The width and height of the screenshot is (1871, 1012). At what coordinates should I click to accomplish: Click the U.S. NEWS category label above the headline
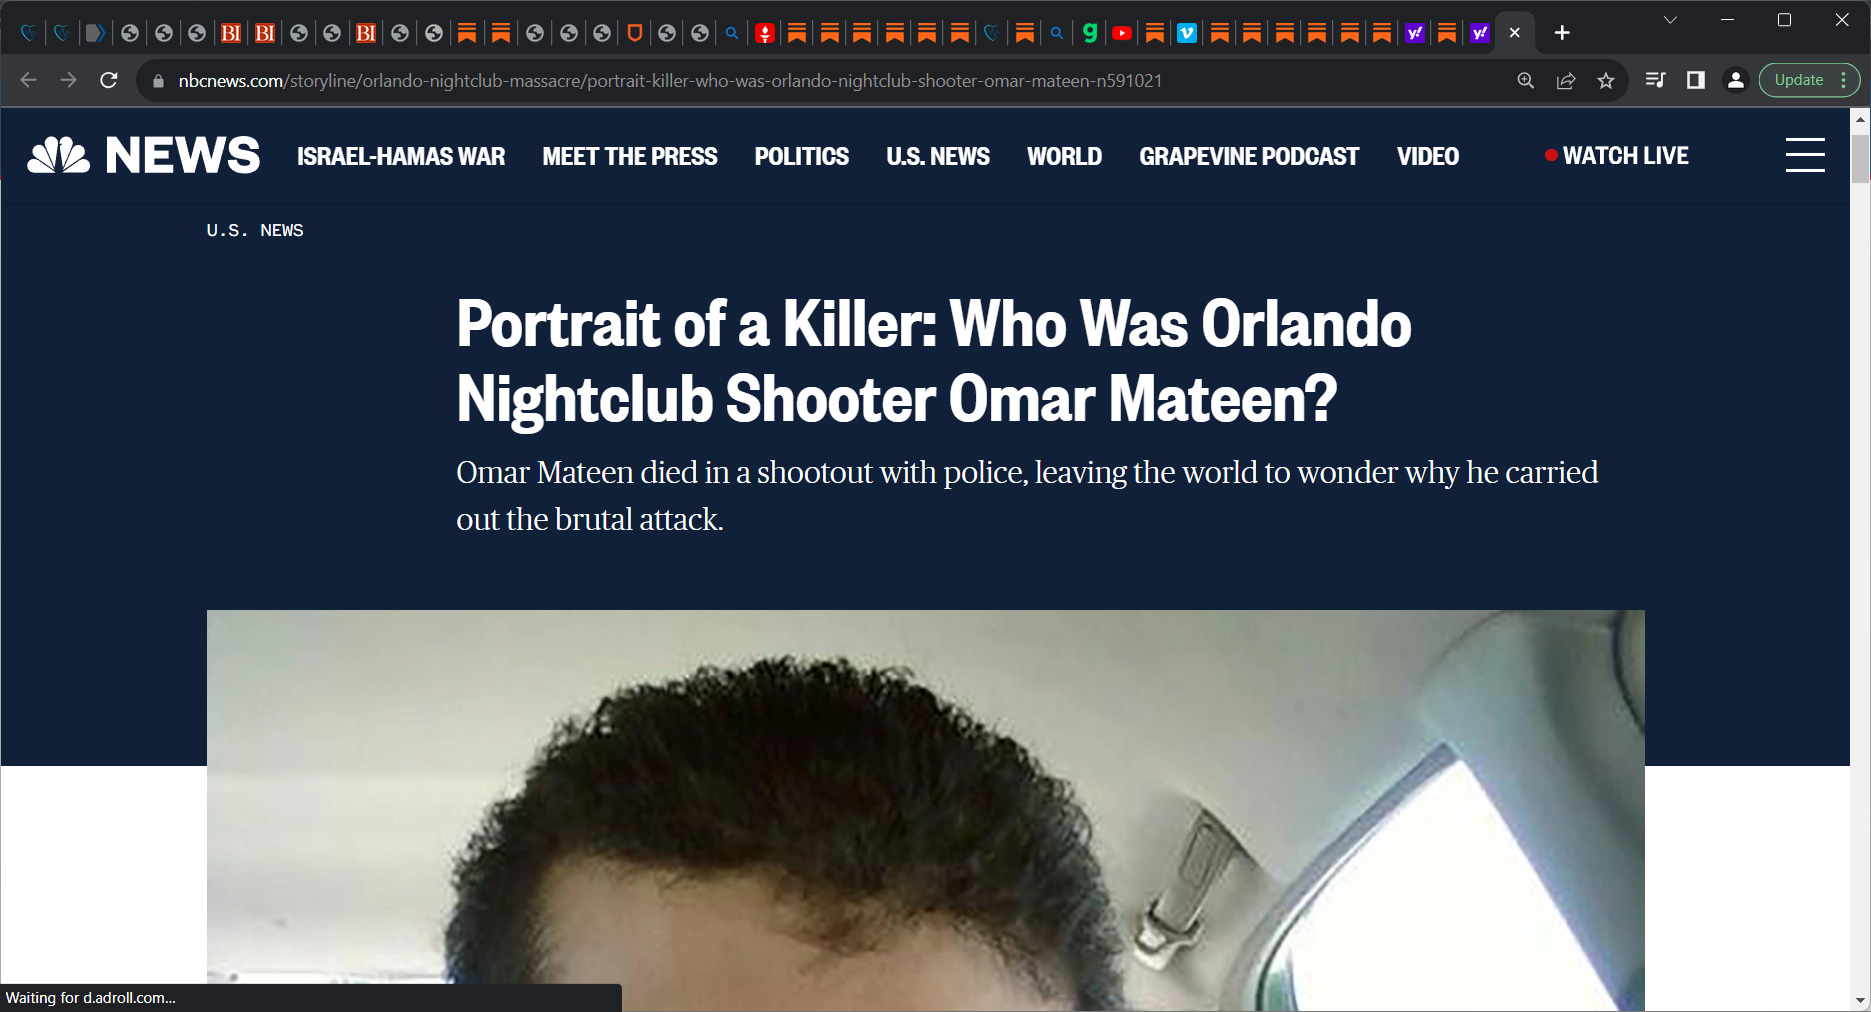click(x=255, y=230)
